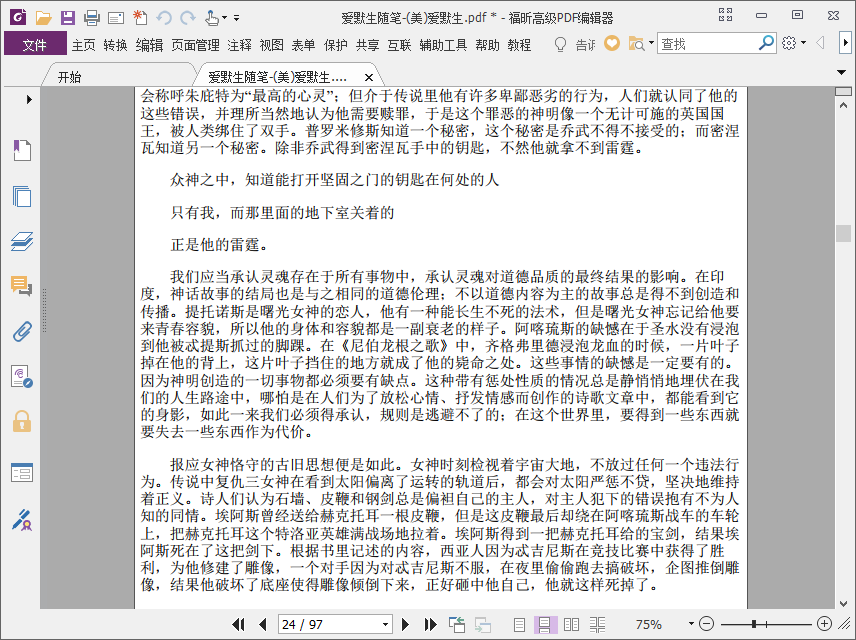Click the 告诉 tell-me text
This screenshot has height=640, width=856.
[x=585, y=45]
